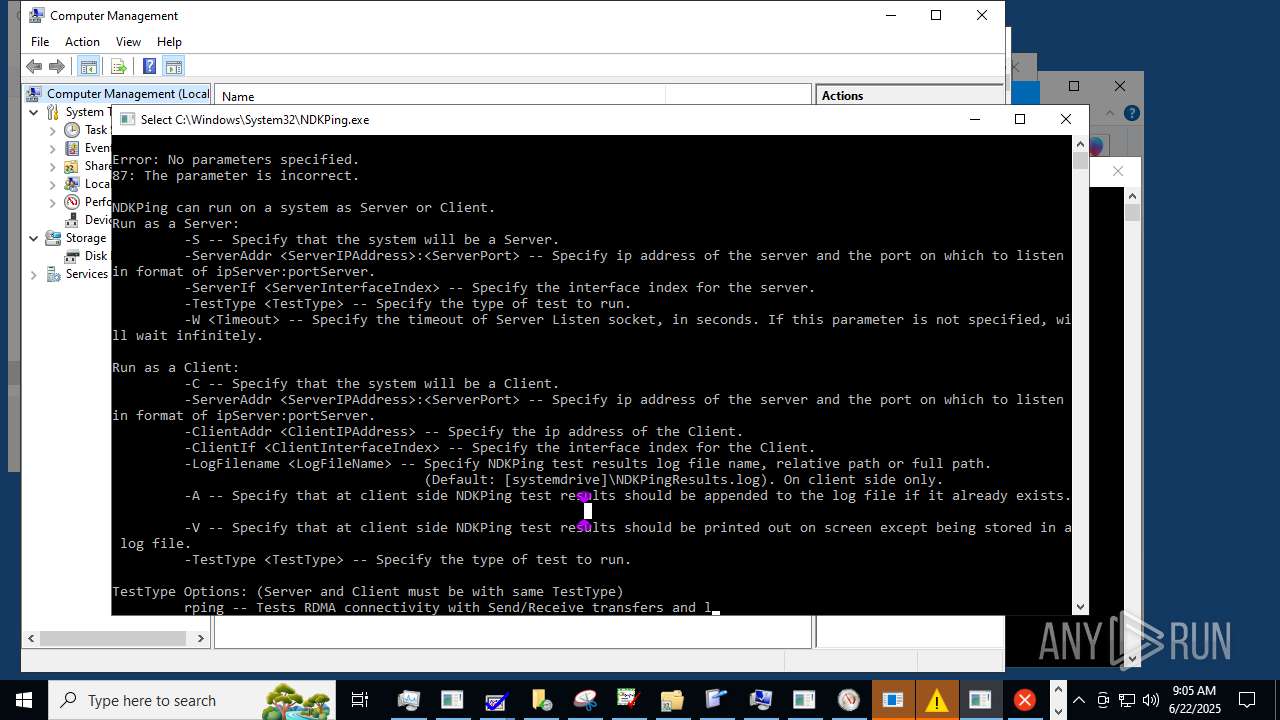Expand the Task Scheduler node
This screenshot has width=1280, height=720.
point(52,130)
